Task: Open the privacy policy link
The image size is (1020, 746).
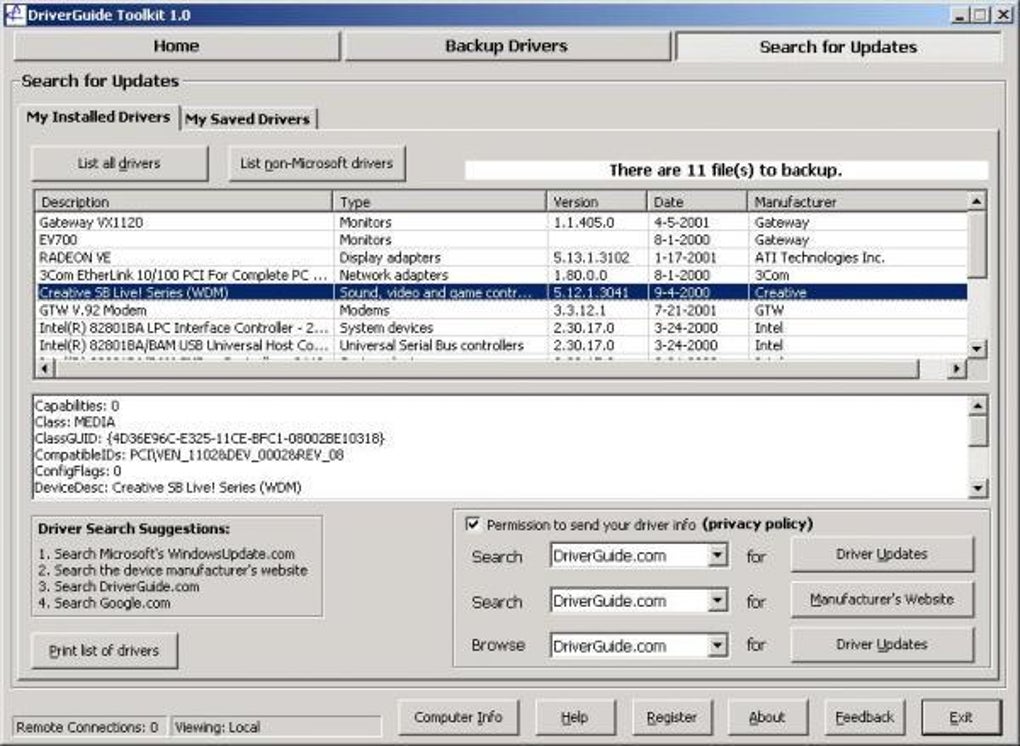Action: 758,524
